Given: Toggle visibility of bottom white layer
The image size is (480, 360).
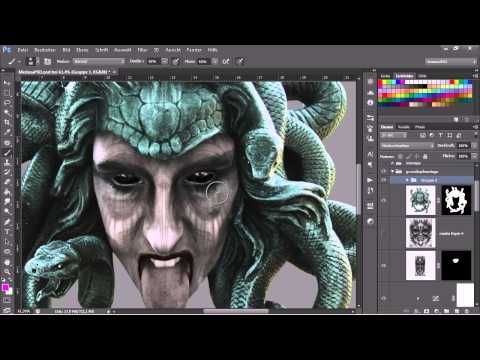Looking at the screenshot, I should tap(384, 298).
